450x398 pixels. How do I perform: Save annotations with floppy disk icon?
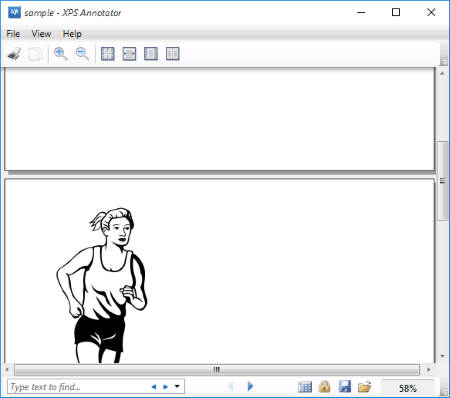pos(345,387)
